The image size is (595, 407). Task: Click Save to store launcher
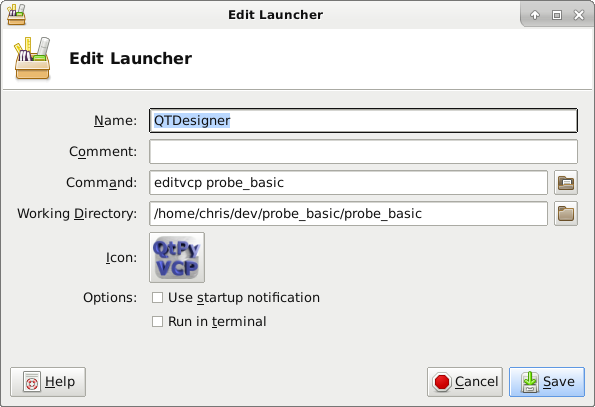pos(547,382)
